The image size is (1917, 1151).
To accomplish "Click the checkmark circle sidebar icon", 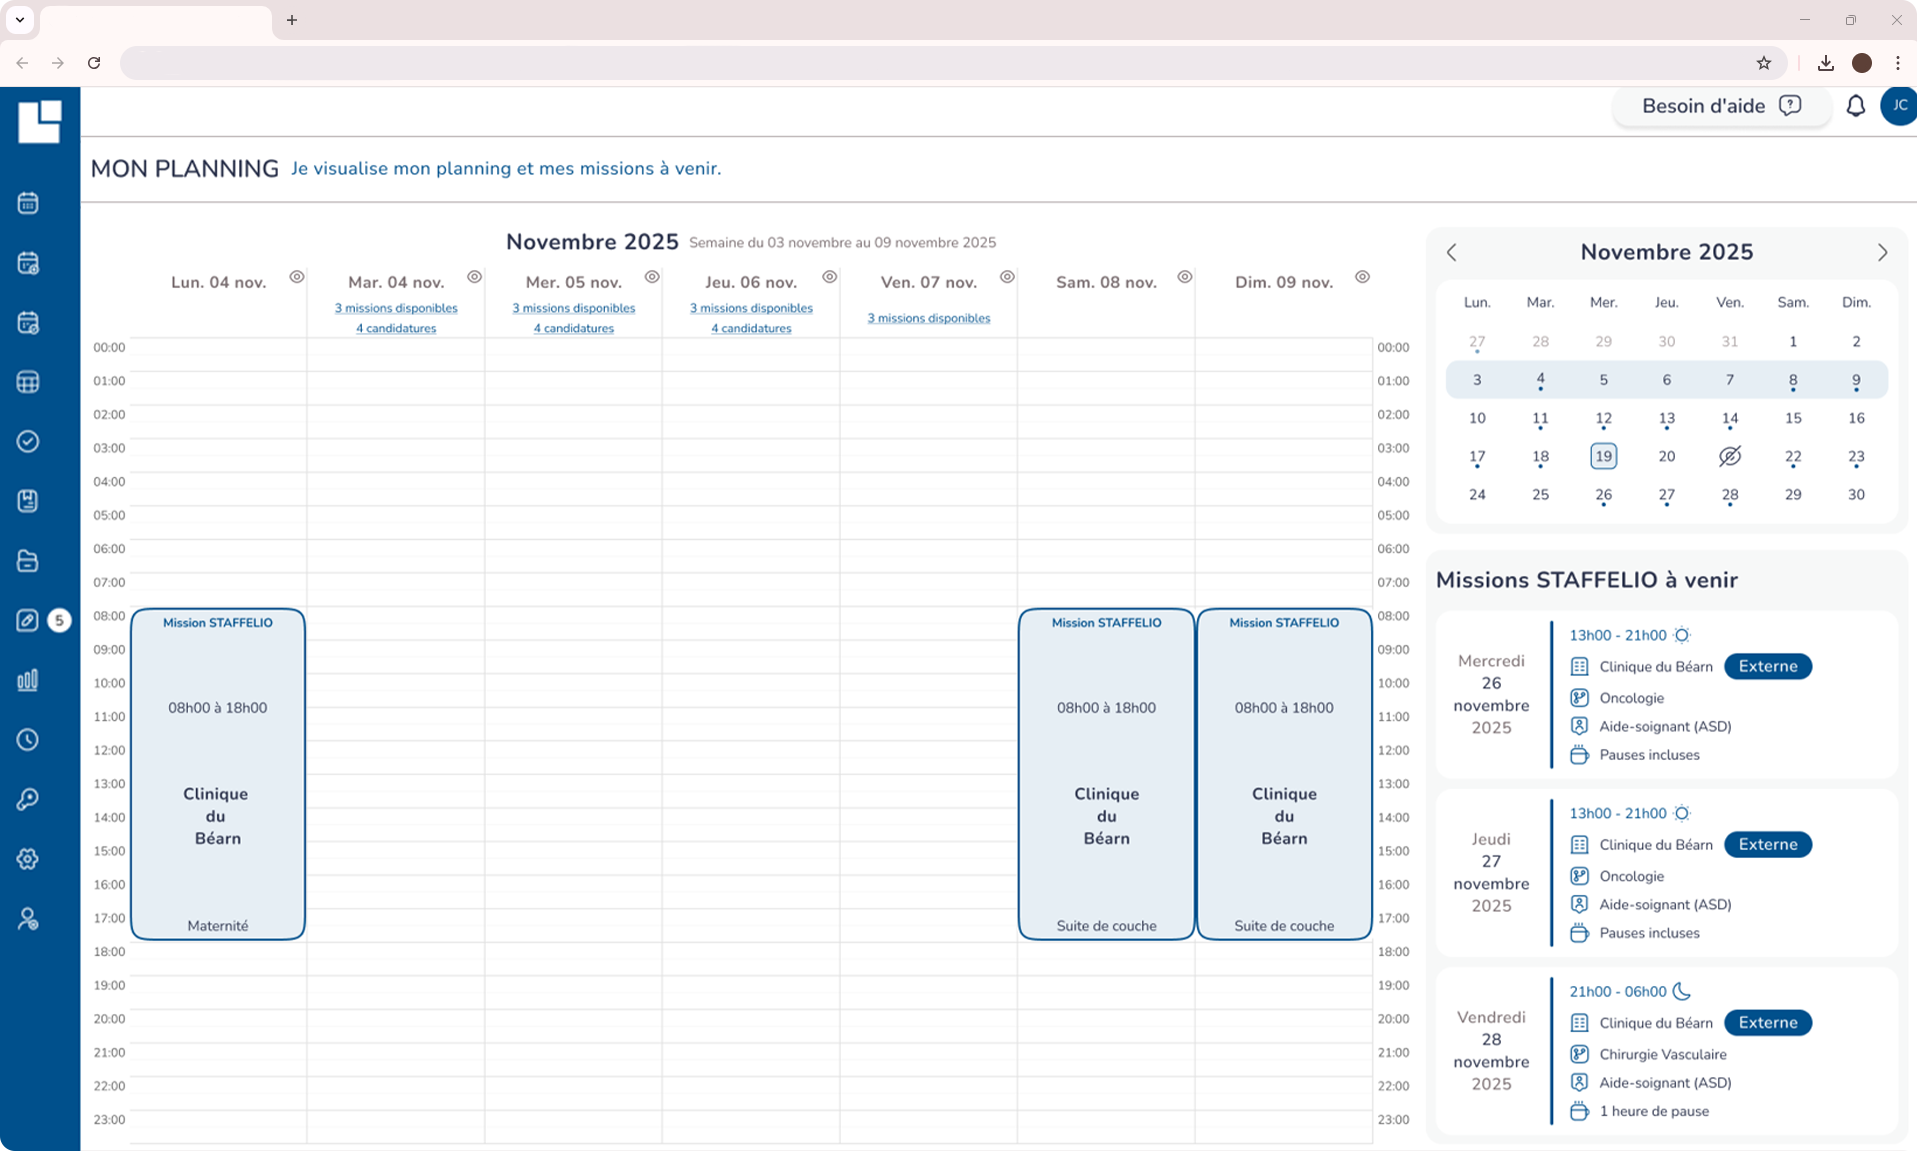I will (x=28, y=442).
